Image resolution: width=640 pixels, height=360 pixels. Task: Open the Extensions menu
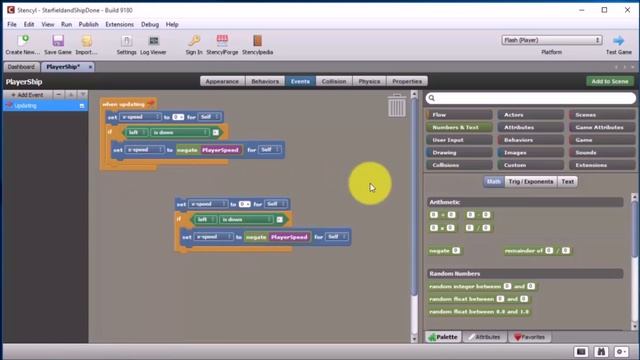(120, 24)
